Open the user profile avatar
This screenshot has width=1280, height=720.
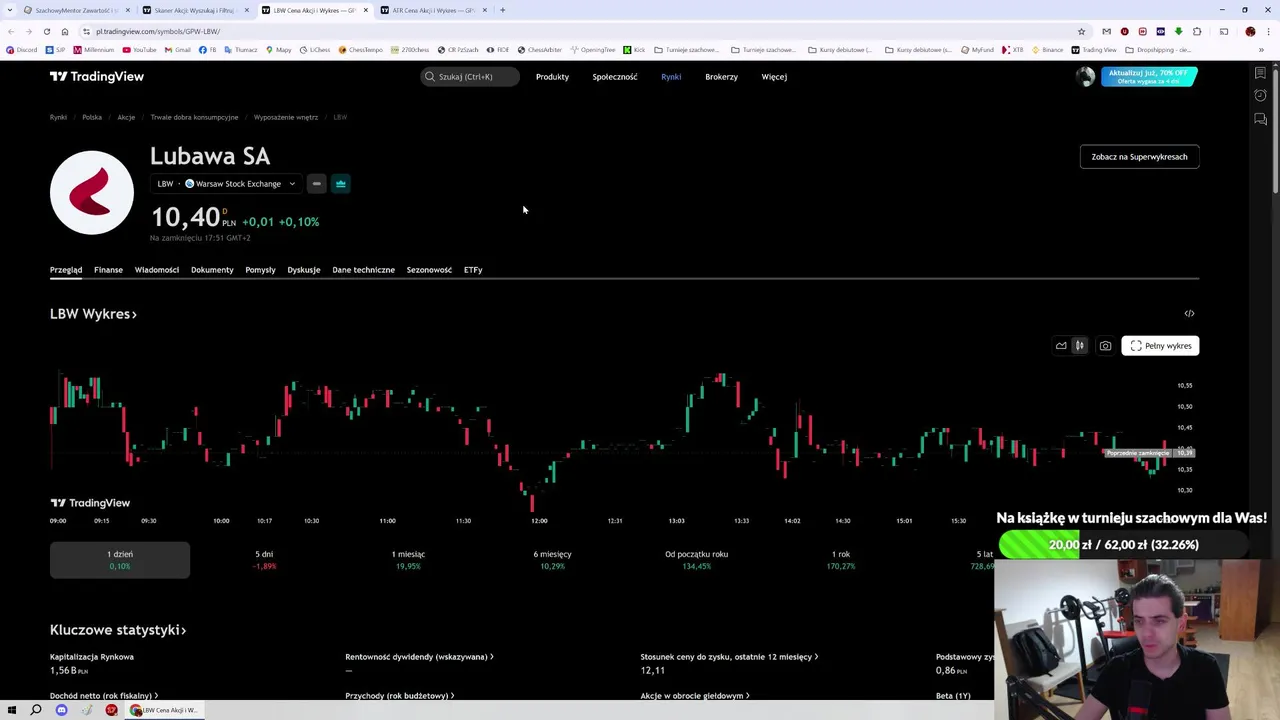(x=1085, y=76)
